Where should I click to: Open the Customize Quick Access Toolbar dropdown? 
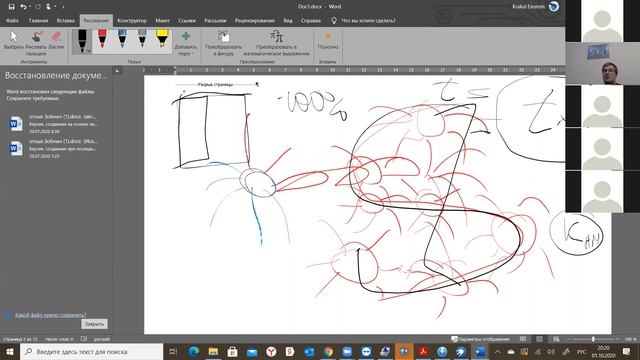pos(63,7)
